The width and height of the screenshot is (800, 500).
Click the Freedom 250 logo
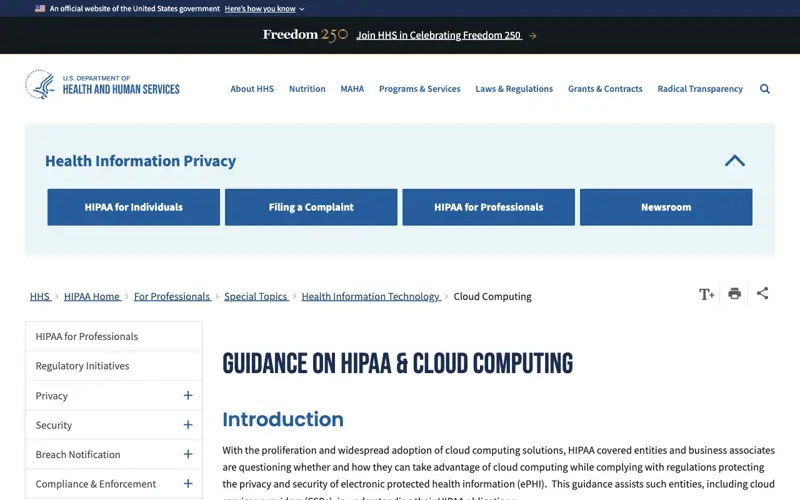305,35
